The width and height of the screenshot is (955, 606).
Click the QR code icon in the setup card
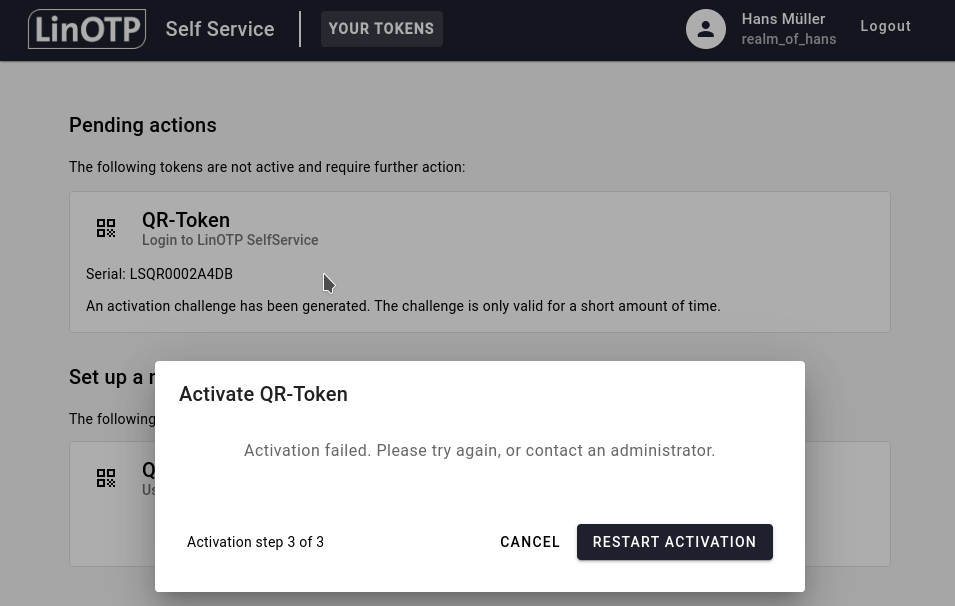tap(106, 478)
